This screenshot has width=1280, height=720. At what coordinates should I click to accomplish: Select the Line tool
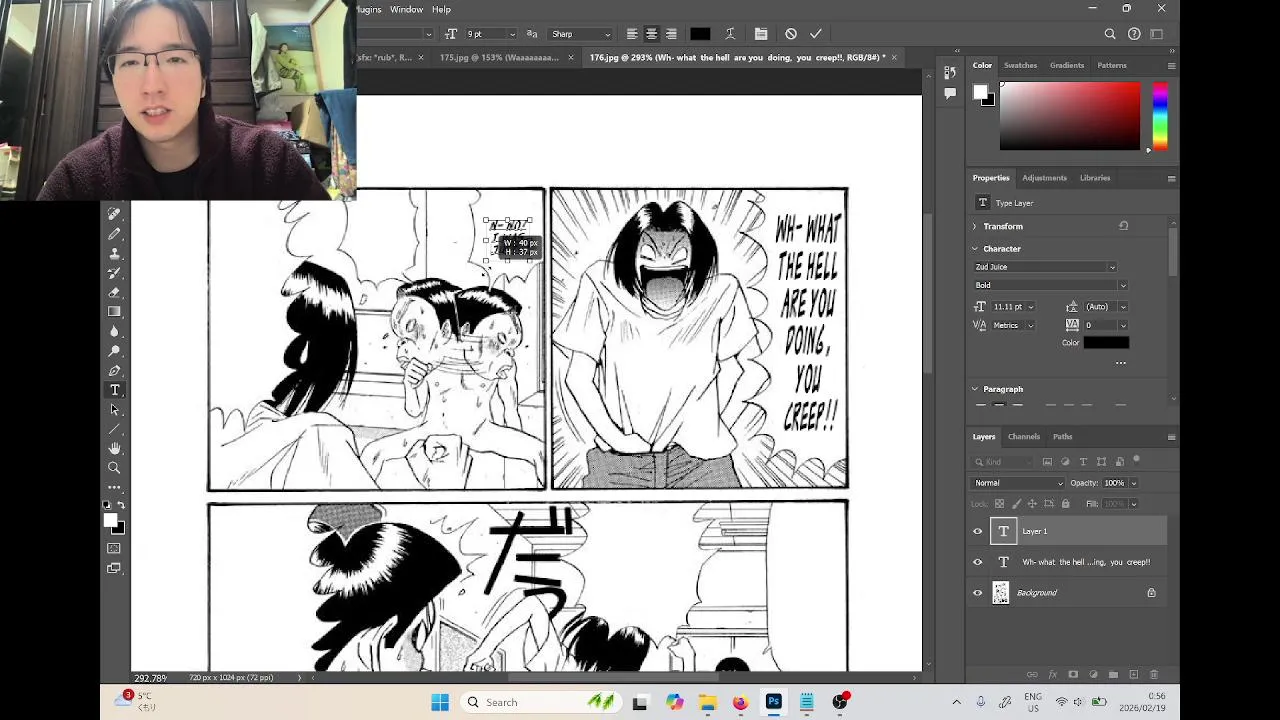(x=114, y=429)
